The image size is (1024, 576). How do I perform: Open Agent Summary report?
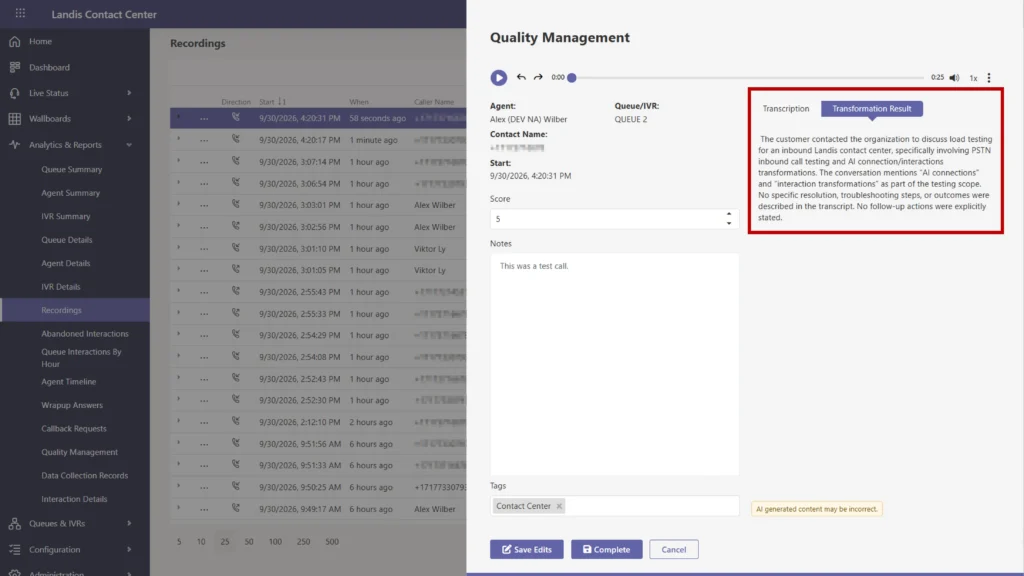click(x=71, y=193)
